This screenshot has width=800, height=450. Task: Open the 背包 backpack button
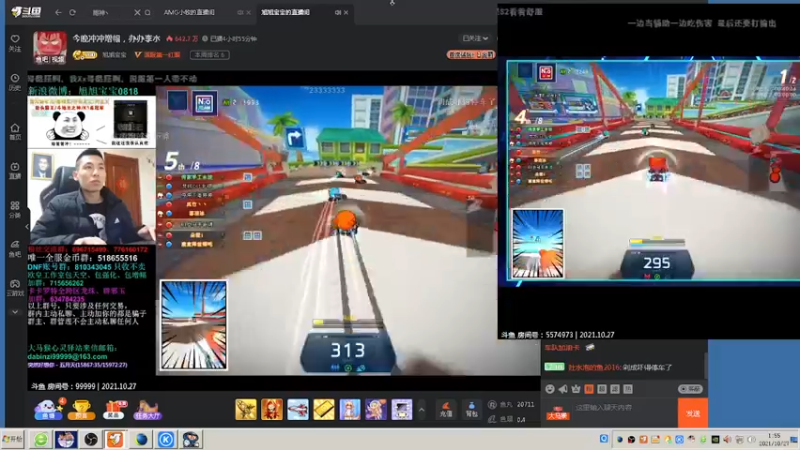tap(472, 410)
